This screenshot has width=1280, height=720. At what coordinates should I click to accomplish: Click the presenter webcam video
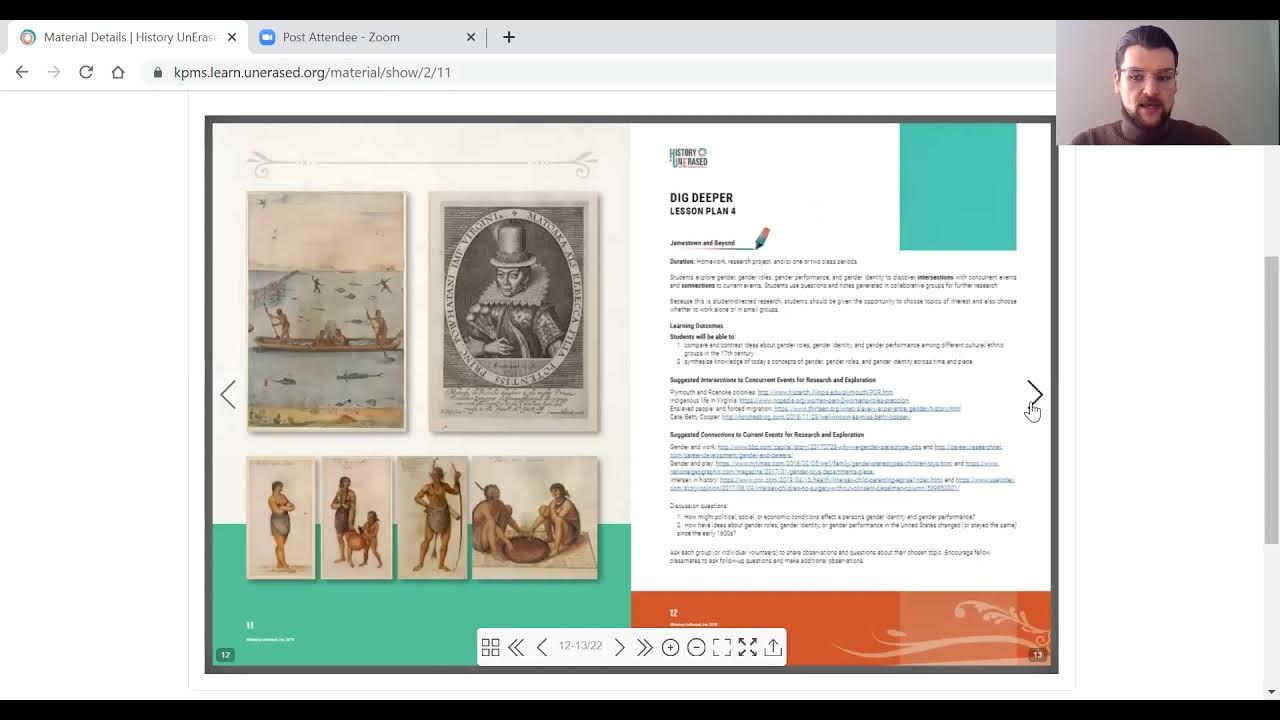click(1168, 83)
